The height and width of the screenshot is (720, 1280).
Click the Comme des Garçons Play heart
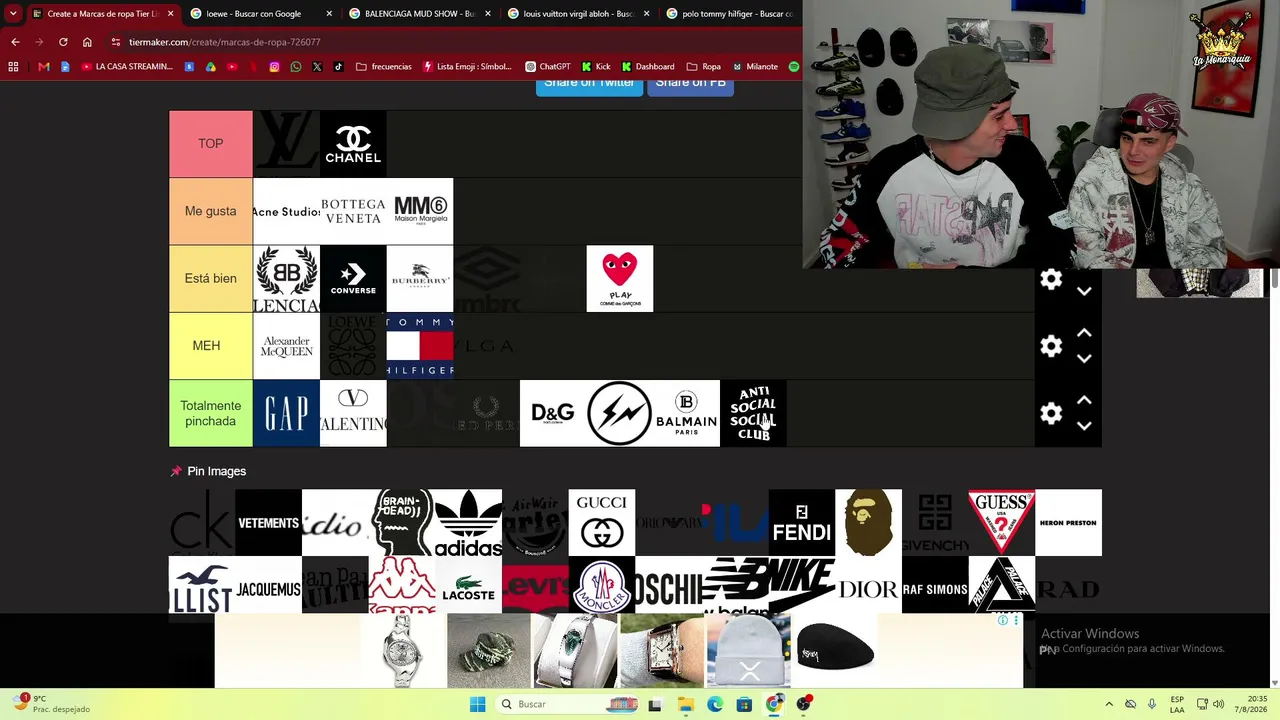coord(620,279)
